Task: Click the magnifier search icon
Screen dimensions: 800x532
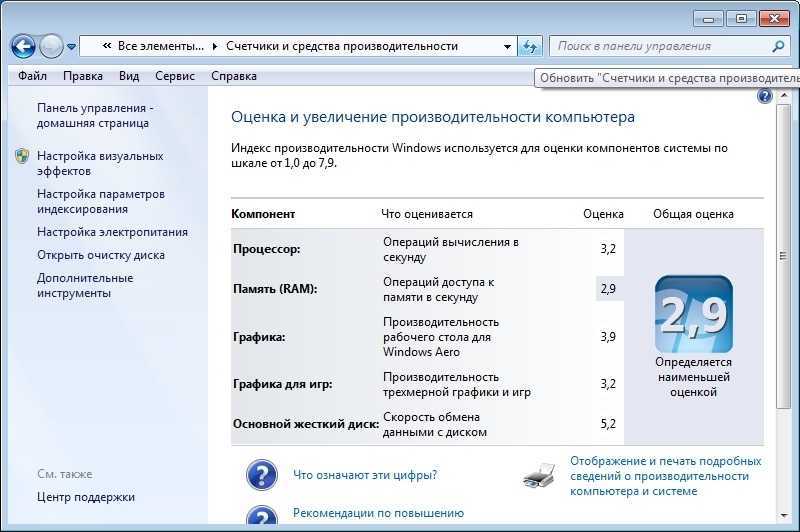Action: click(778, 46)
